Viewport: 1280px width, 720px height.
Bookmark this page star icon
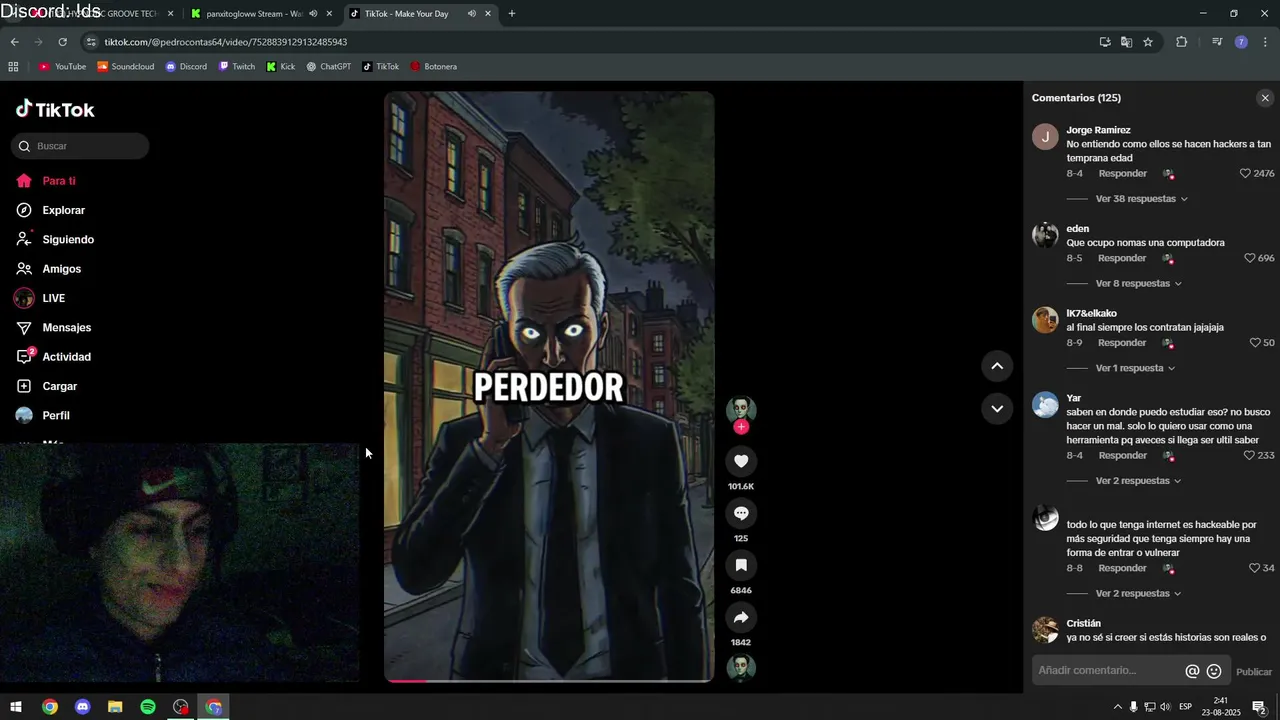[1148, 42]
